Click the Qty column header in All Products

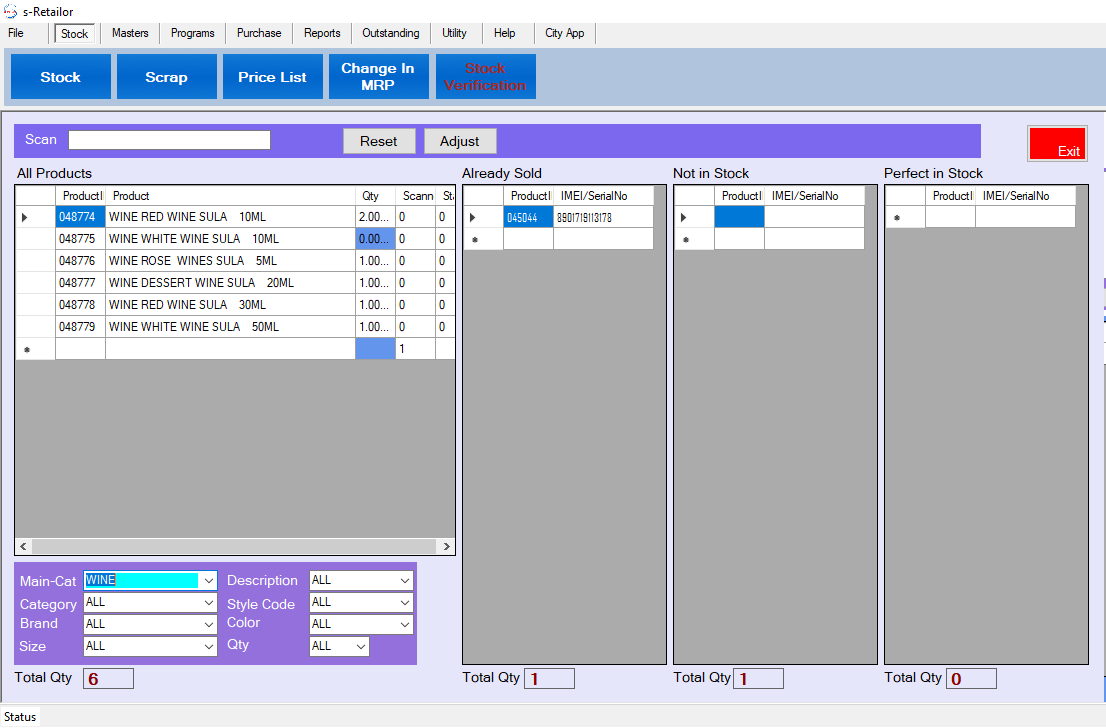pos(371,196)
